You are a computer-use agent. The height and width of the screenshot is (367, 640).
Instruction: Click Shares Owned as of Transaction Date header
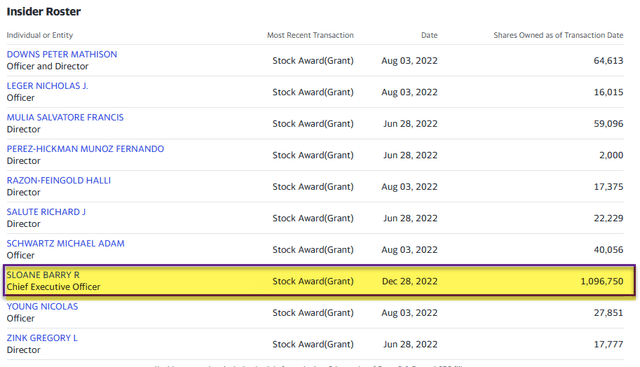(x=558, y=35)
